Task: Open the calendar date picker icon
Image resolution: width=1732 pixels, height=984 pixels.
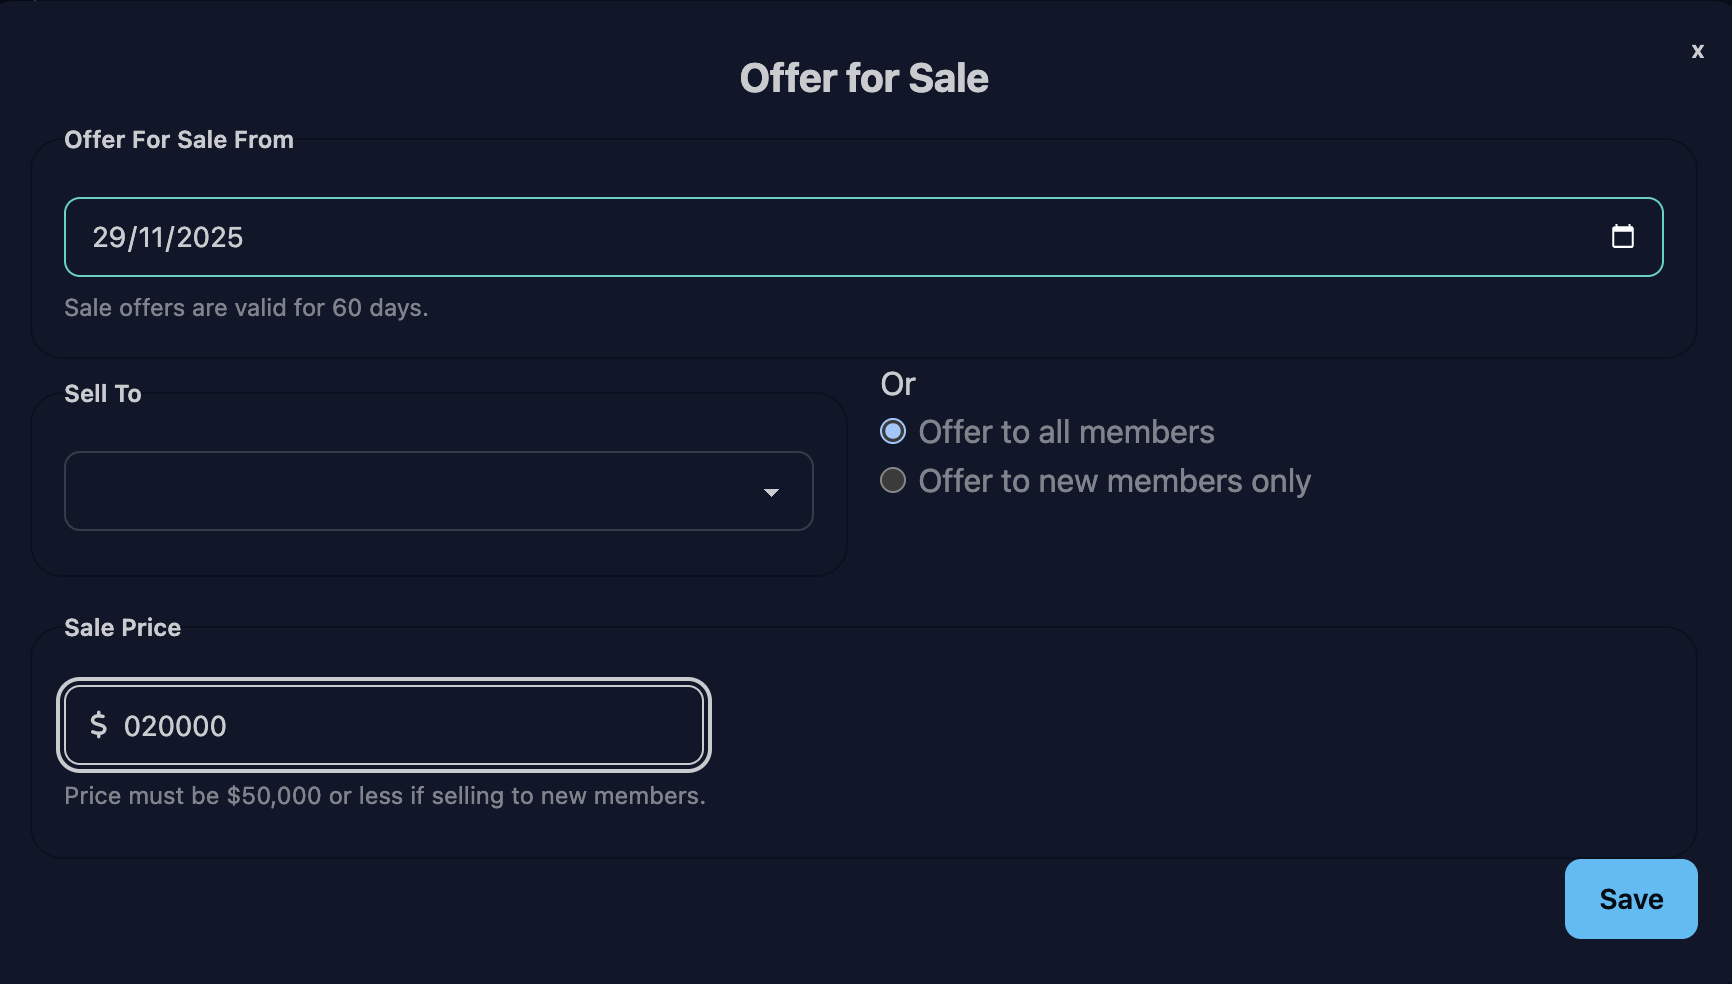Action: click(1622, 237)
